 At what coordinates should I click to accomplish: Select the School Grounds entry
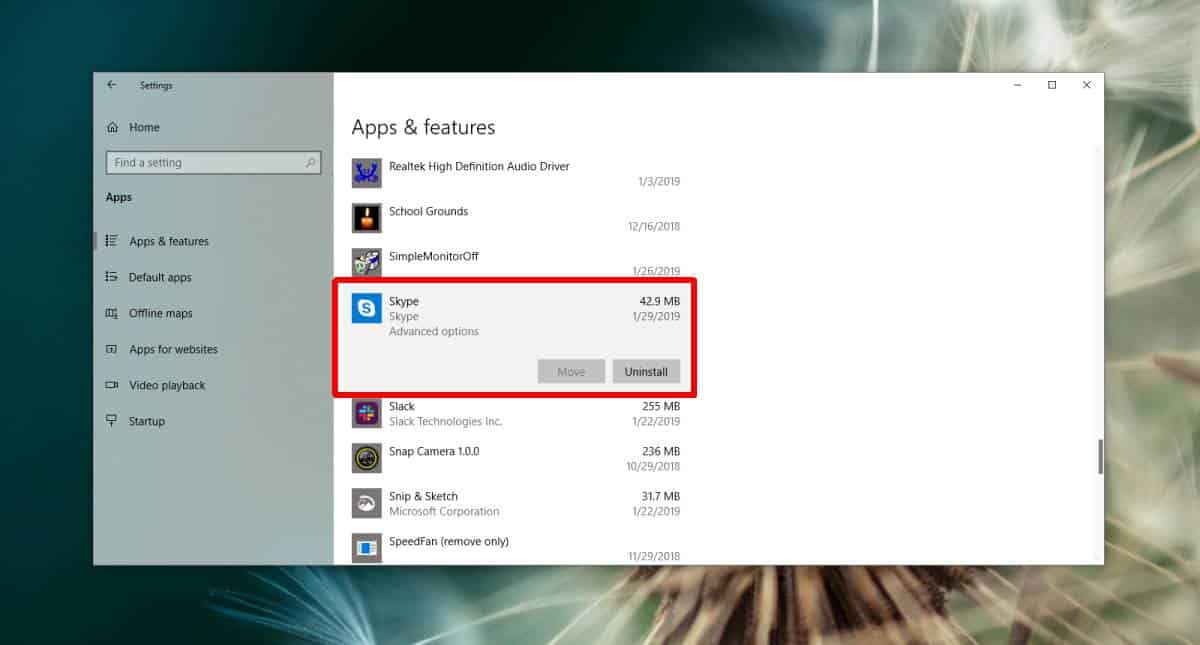[x=517, y=218]
